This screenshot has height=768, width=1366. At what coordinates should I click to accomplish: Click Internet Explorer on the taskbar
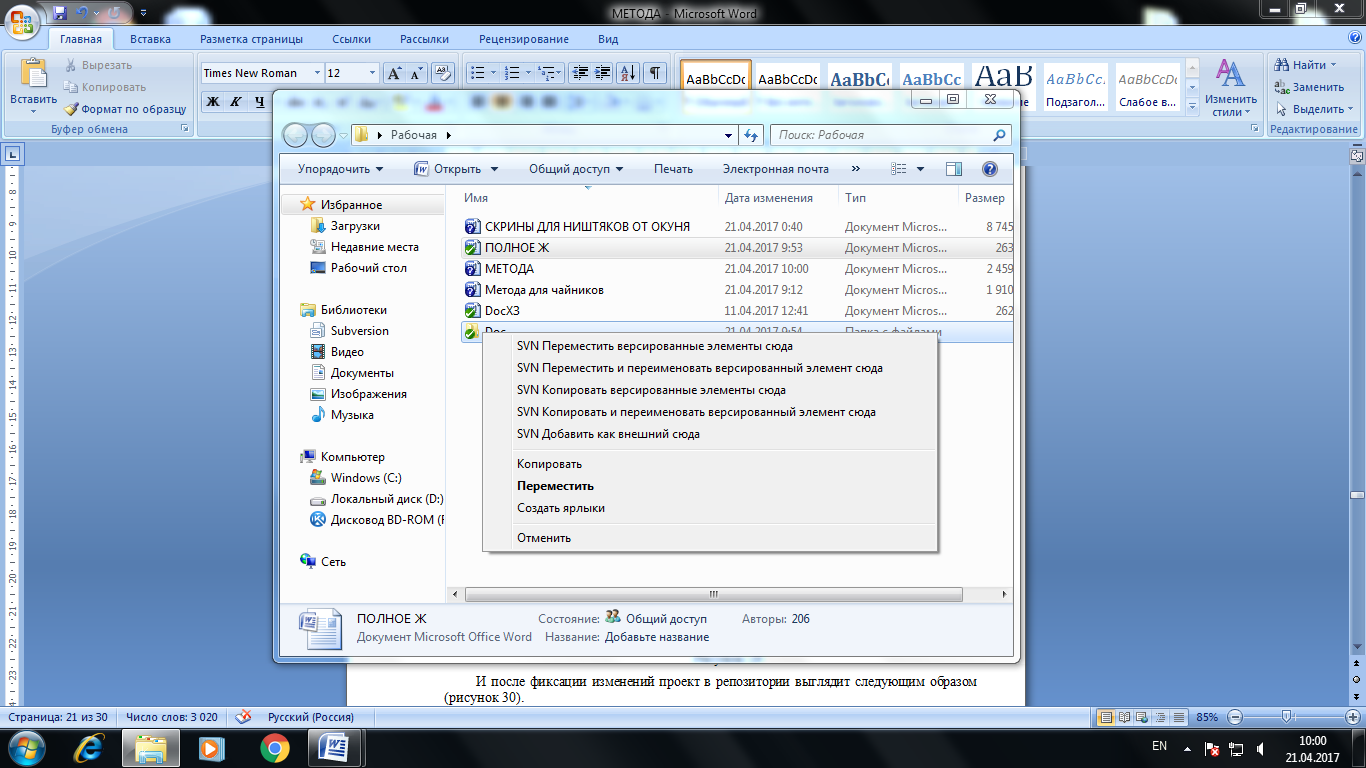[x=89, y=748]
